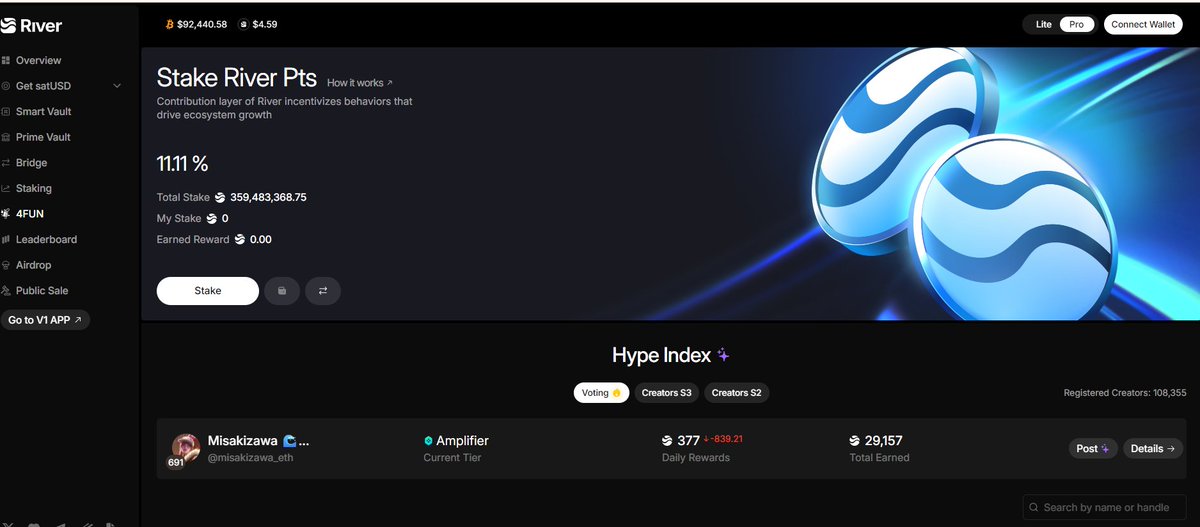This screenshot has height=527, width=1200.
Task: Click the Smart Vault sidebar icon
Action: pyautogui.click(x=6, y=112)
